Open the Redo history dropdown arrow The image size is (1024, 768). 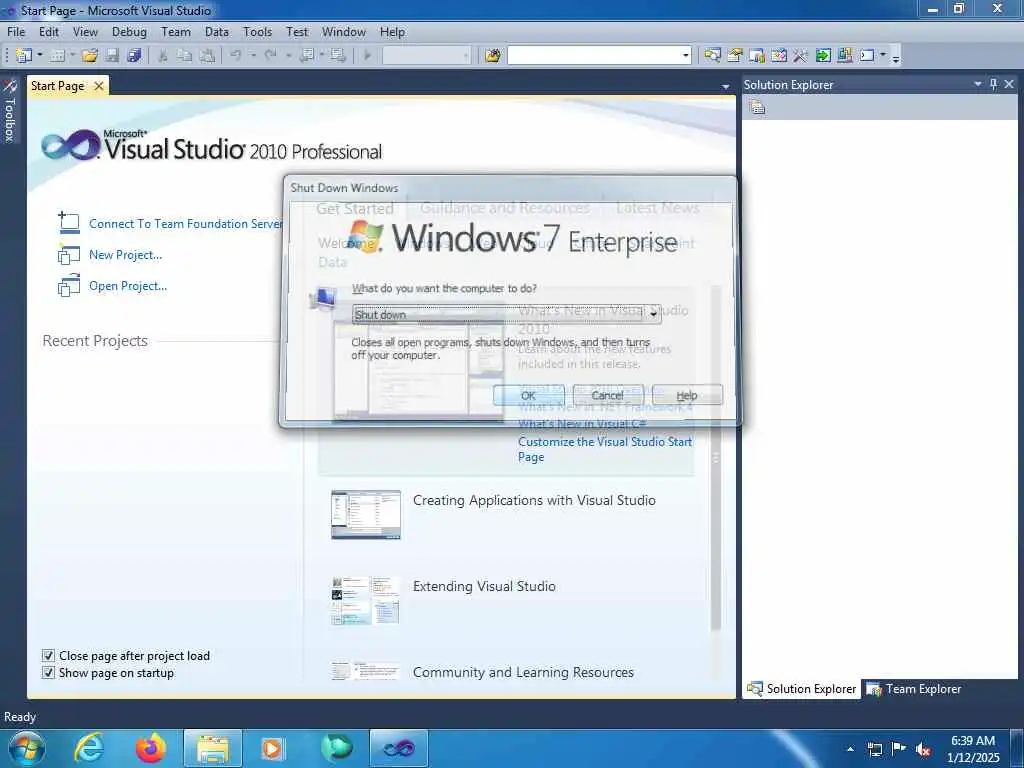(x=288, y=56)
